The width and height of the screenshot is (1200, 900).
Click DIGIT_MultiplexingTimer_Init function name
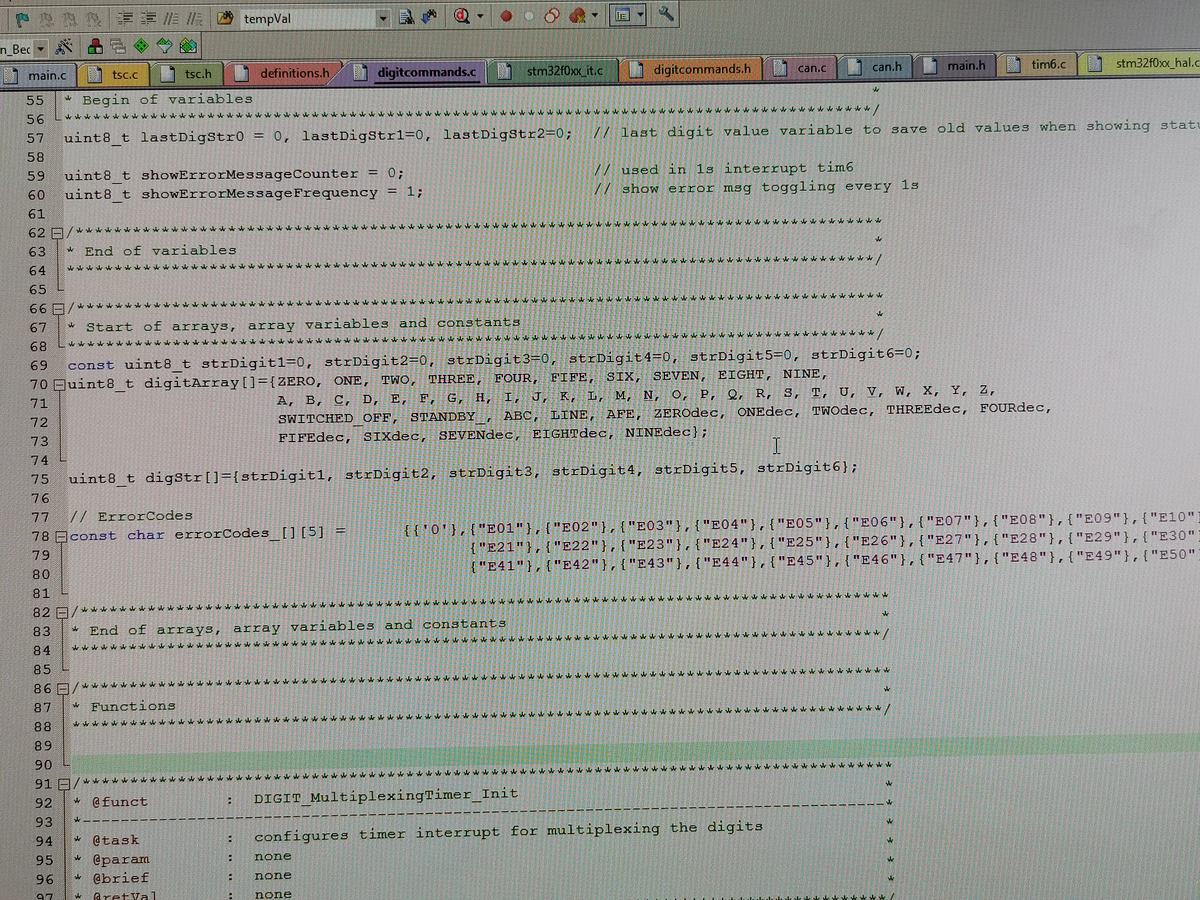pyautogui.click(x=386, y=795)
